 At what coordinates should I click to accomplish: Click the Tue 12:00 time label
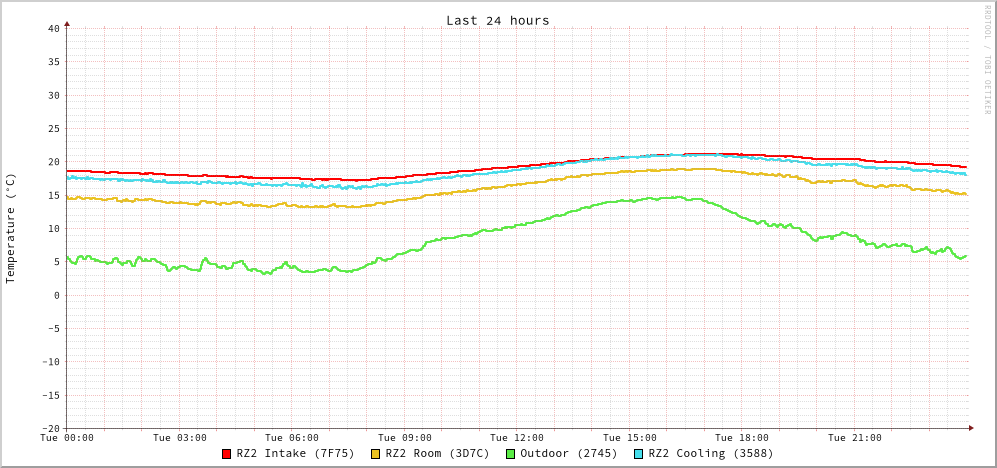(517, 438)
